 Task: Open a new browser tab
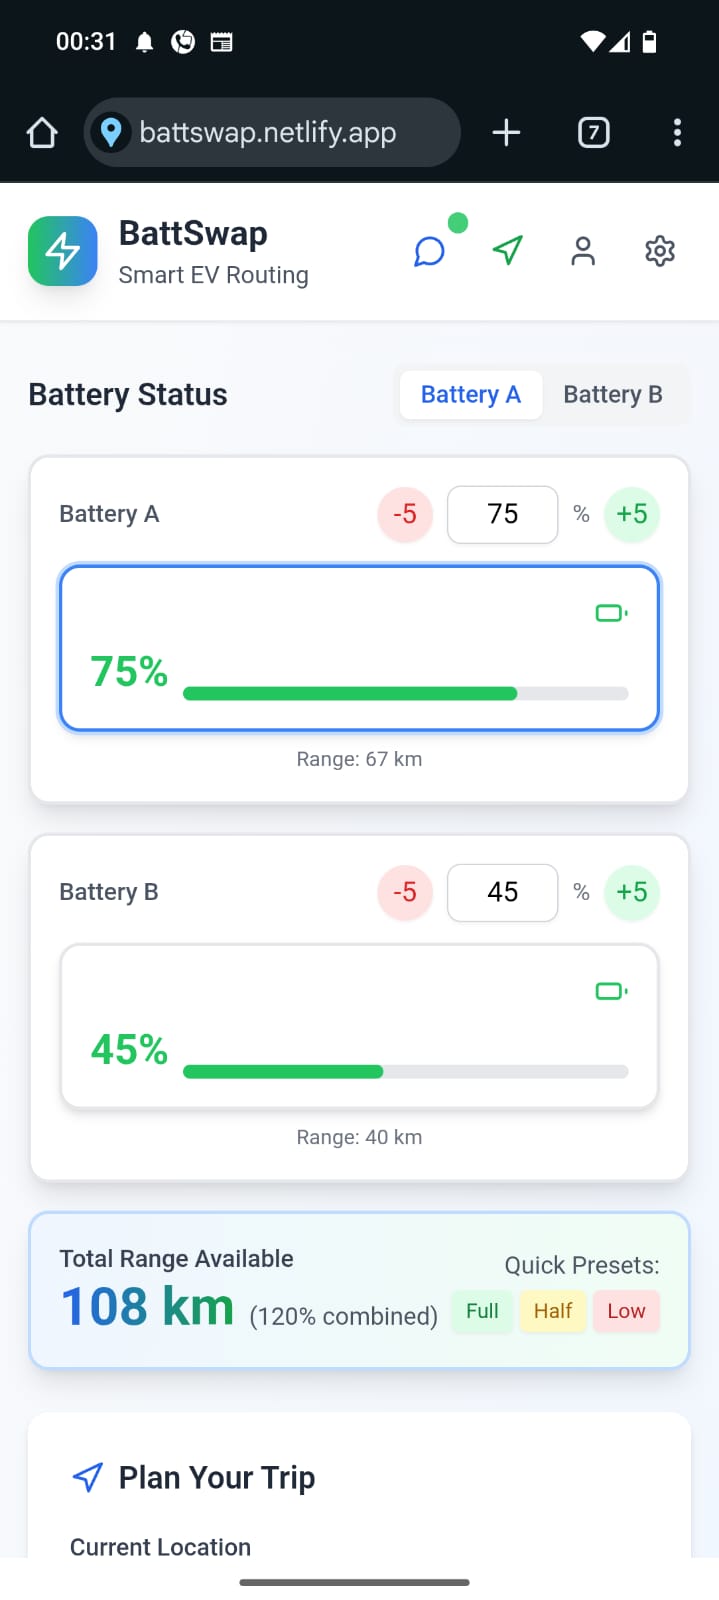pyautogui.click(x=507, y=132)
